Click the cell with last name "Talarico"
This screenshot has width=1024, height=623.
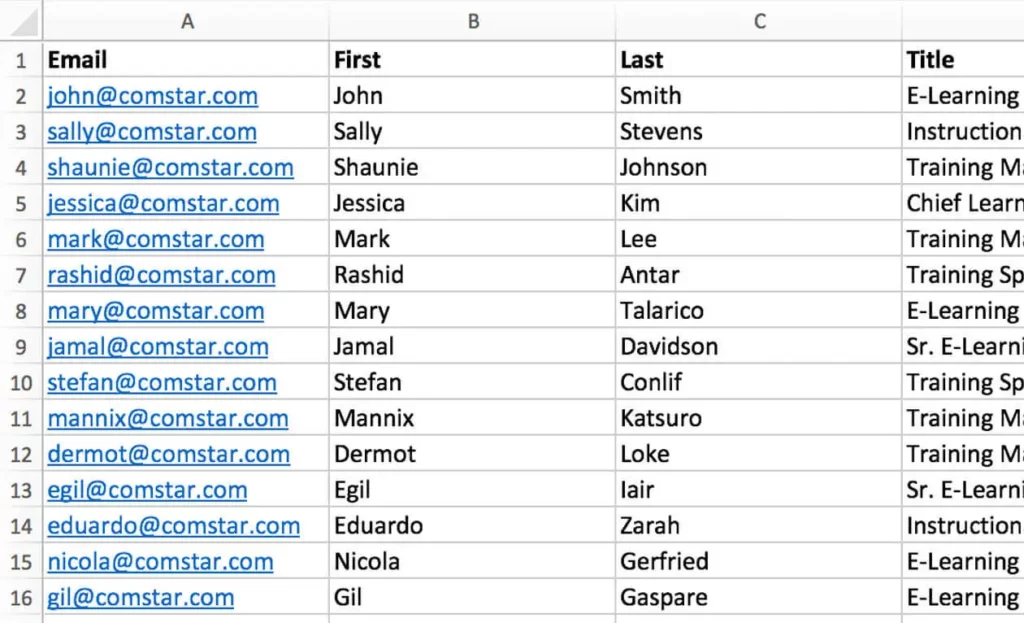click(x=759, y=311)
